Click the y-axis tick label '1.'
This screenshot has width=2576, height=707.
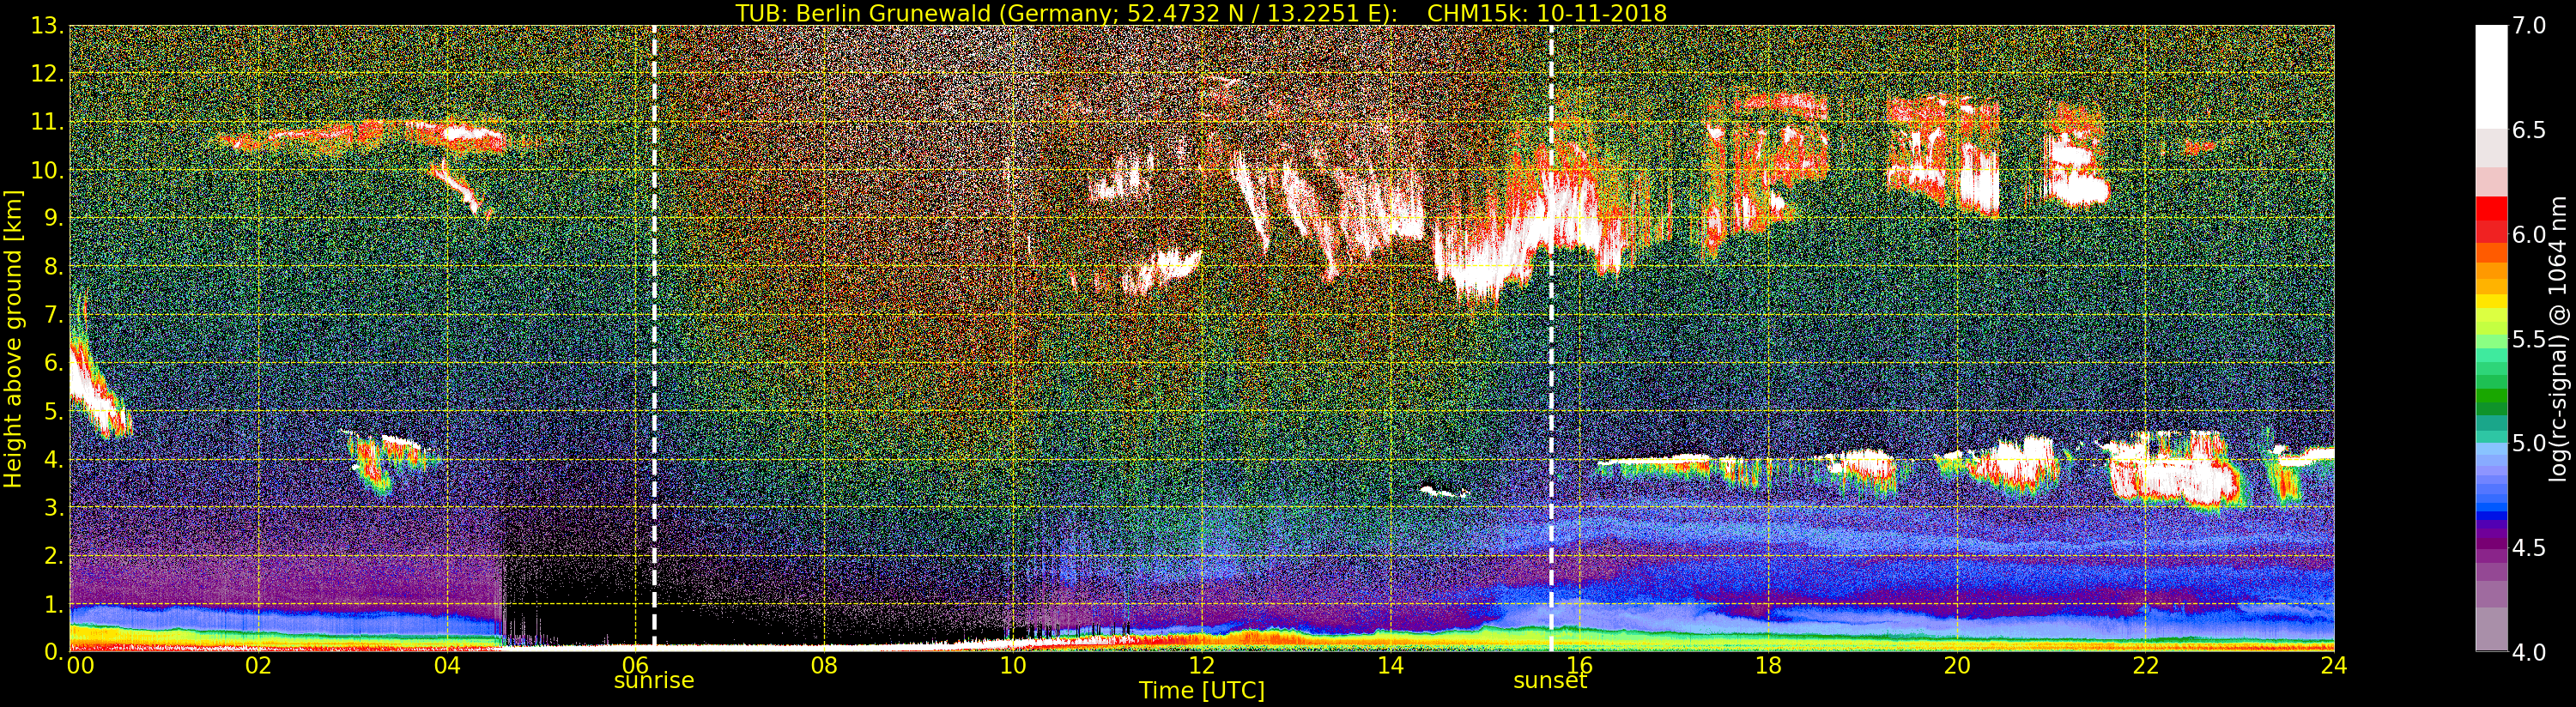pyautogui.click(x=54, y=603)
